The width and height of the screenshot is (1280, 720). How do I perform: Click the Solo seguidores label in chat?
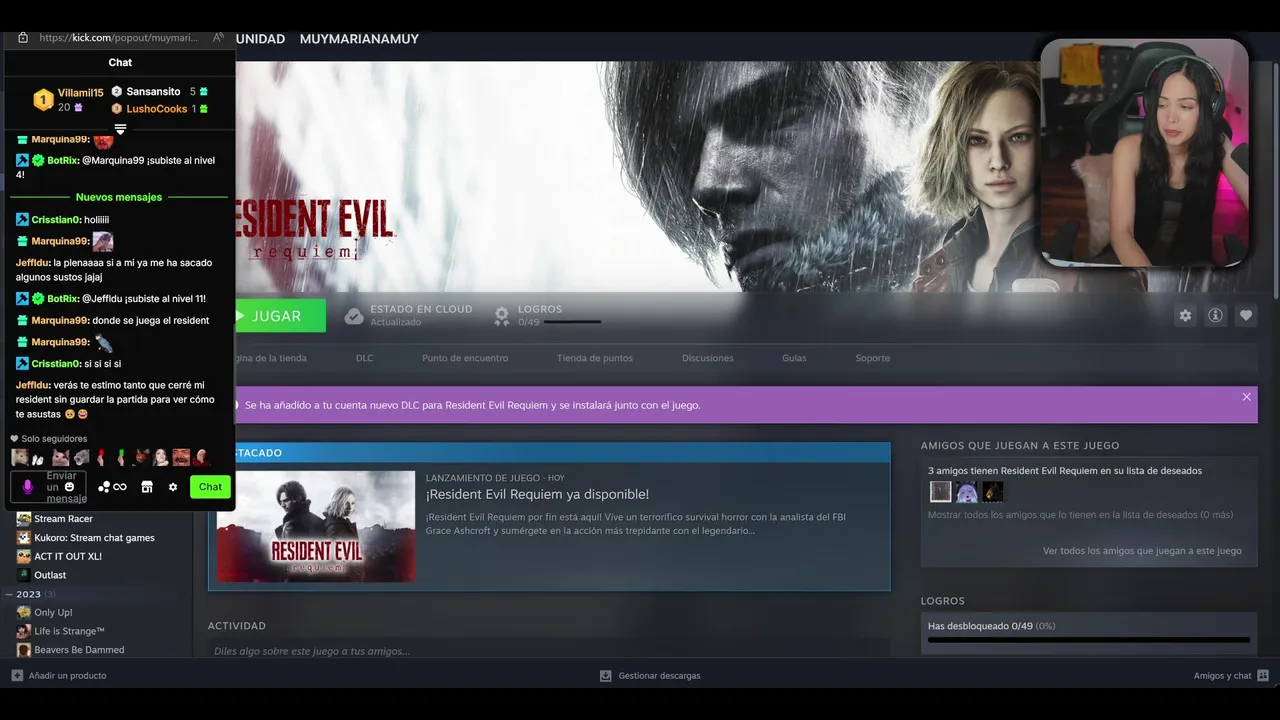pos(54,438)
